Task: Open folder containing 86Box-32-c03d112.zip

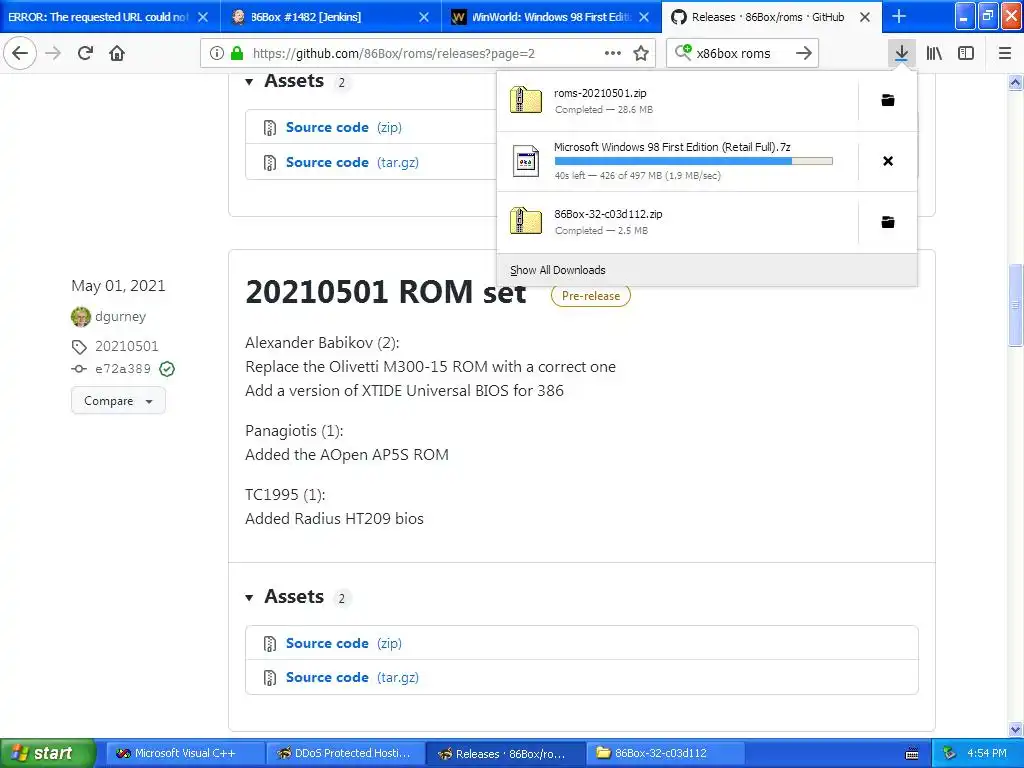Action: [x=888, y=222]
